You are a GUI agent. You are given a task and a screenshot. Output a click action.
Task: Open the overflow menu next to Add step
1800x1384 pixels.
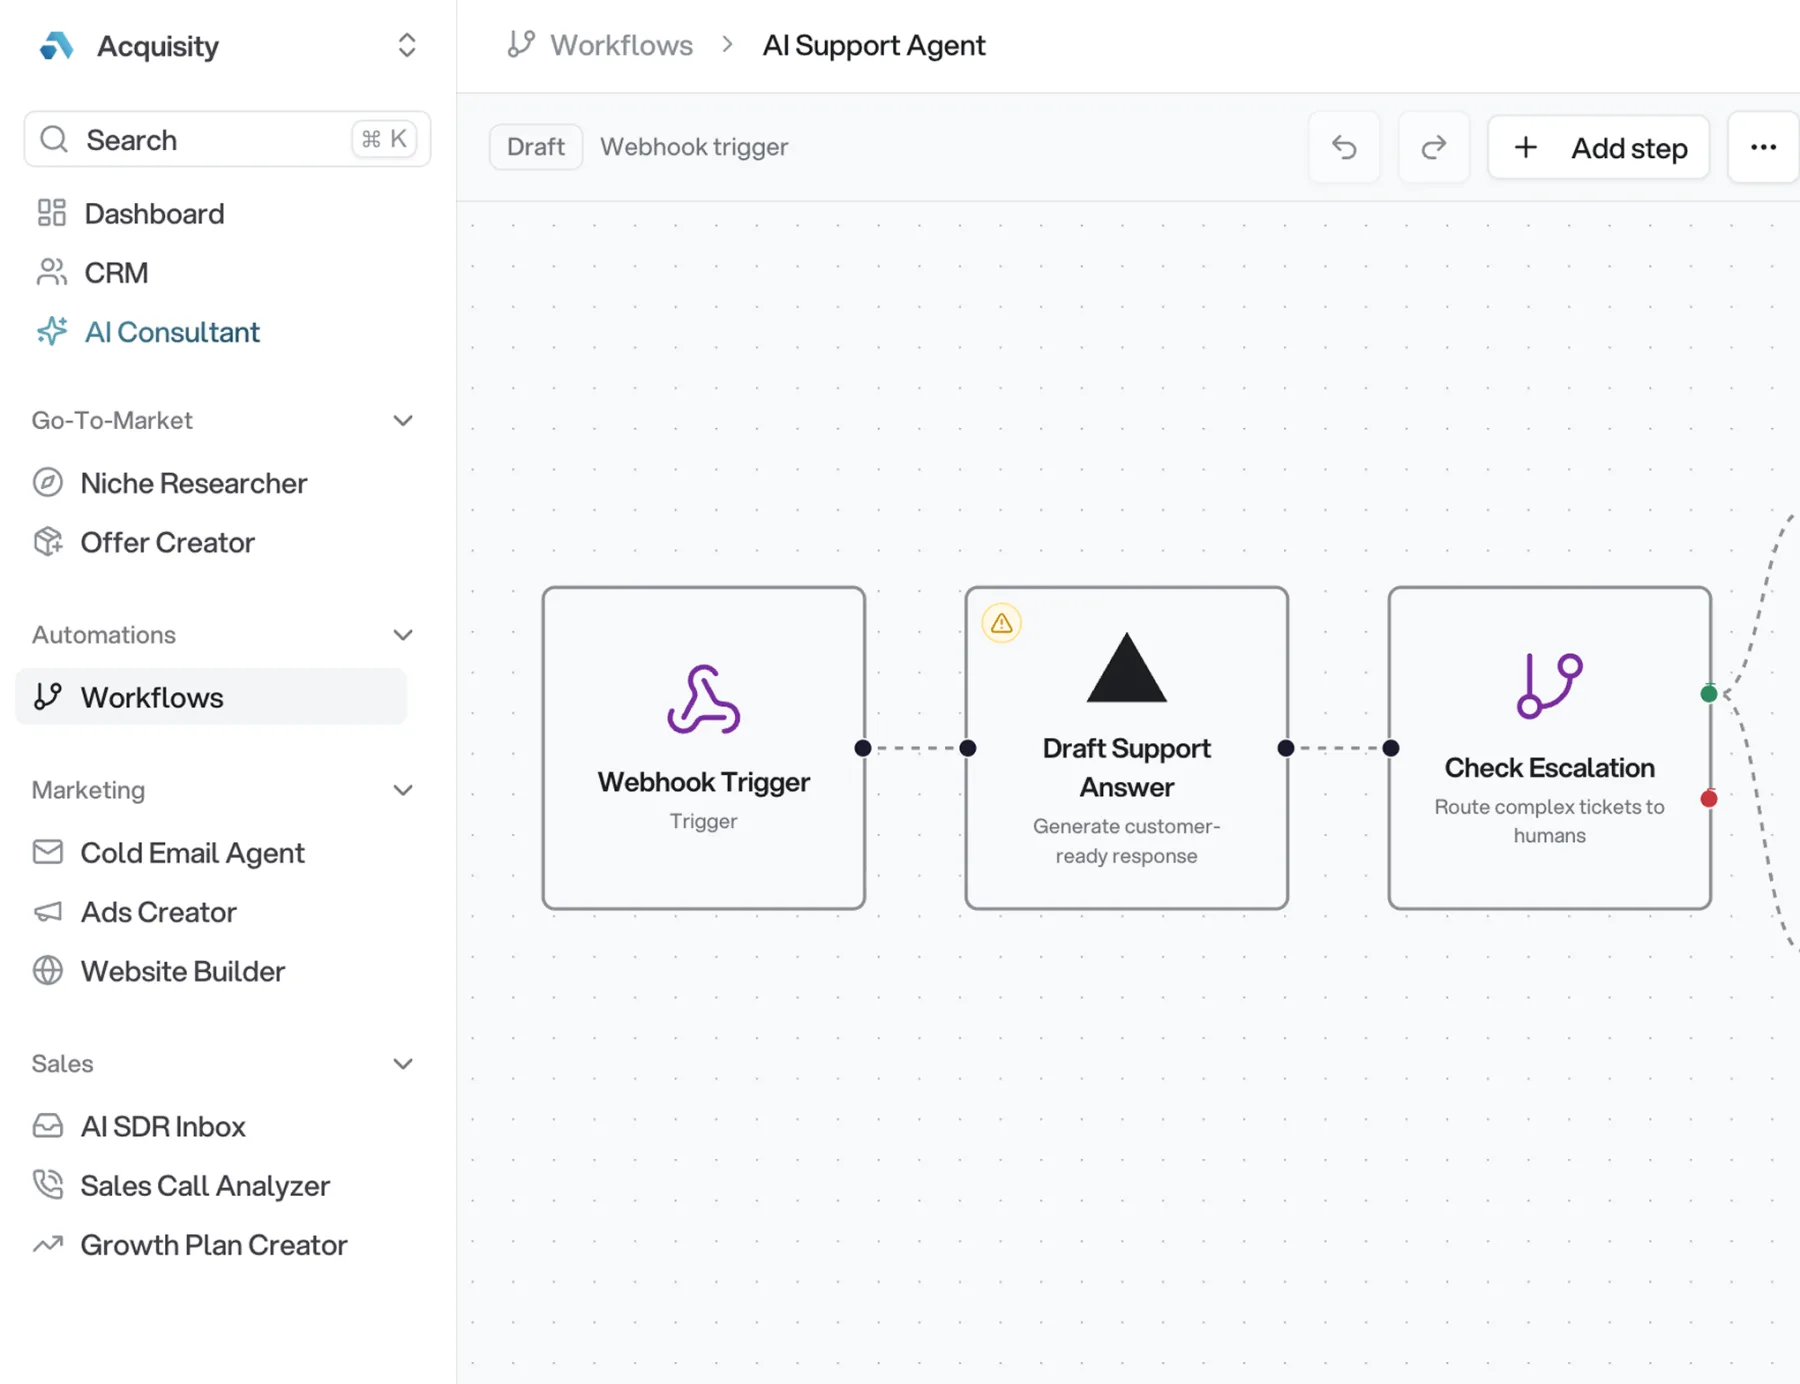point(1763,147)
